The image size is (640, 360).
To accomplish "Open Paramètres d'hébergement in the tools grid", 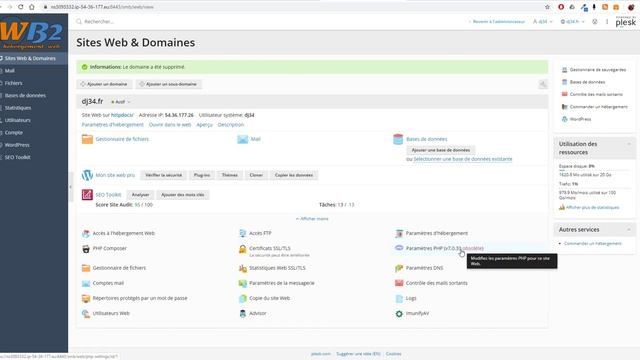I will (x=437, y=233).
